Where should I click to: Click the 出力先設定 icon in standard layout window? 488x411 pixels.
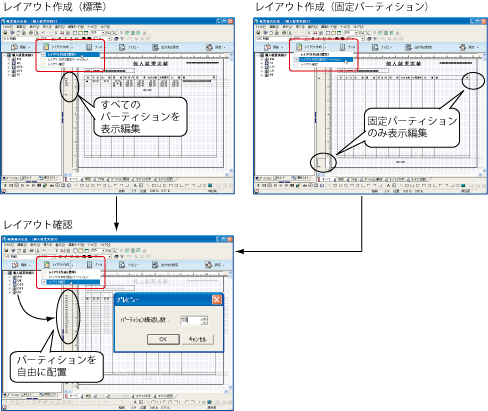(x=155, y=47)
